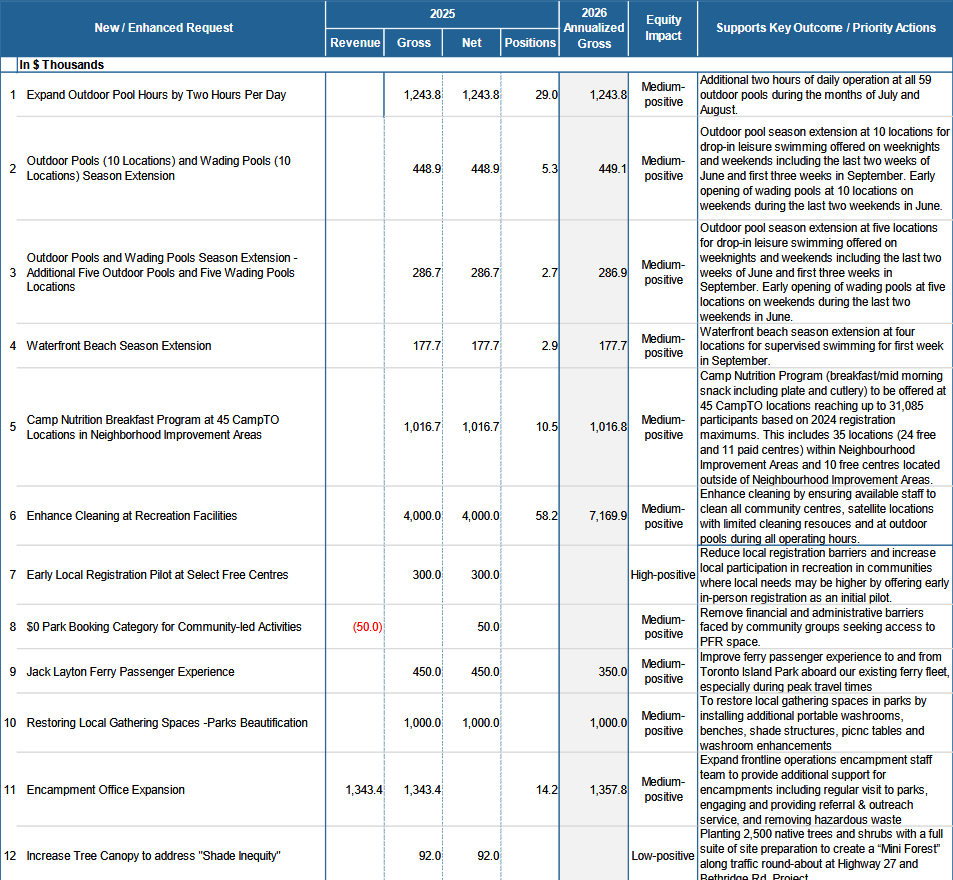Select the Low-positive equity impact cell
953x880 pixels.
click(x=663, y=856)
